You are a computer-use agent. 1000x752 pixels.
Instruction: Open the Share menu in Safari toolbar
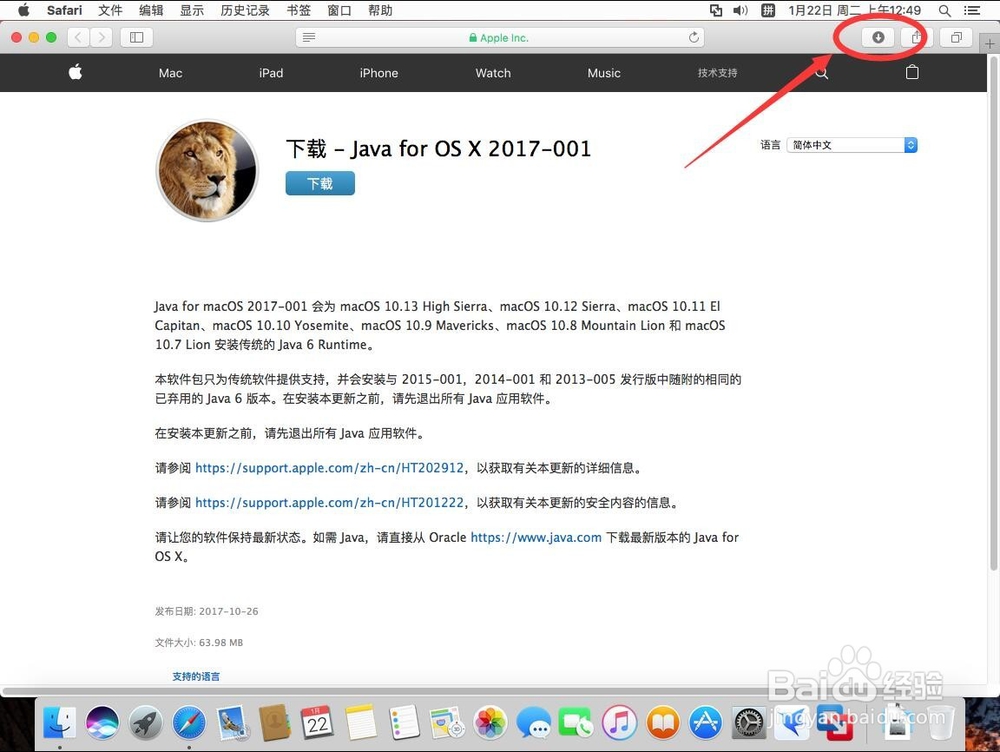(x=917, y=37)
